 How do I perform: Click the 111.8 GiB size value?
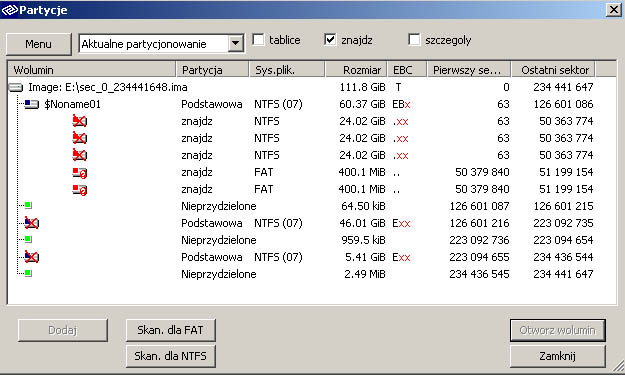362,87
